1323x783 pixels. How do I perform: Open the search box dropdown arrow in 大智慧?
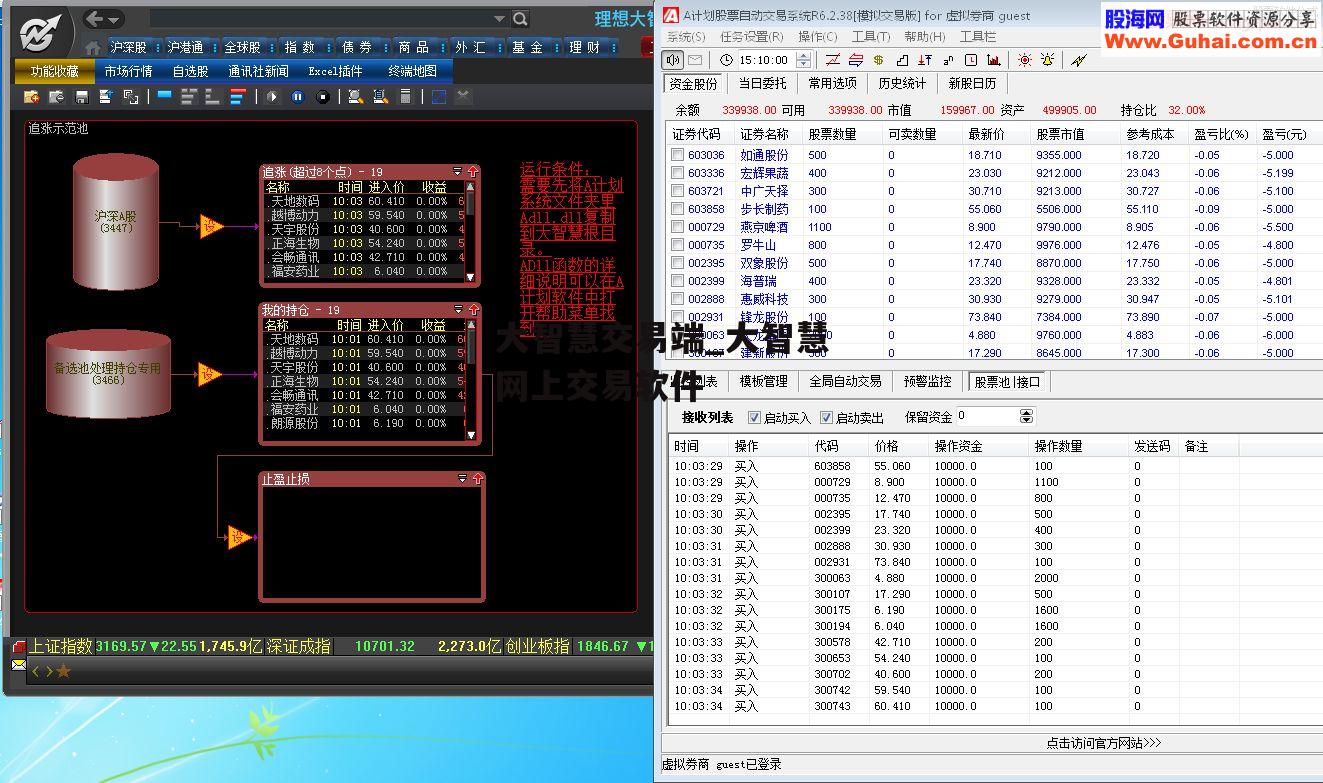[x=499, y=19]
